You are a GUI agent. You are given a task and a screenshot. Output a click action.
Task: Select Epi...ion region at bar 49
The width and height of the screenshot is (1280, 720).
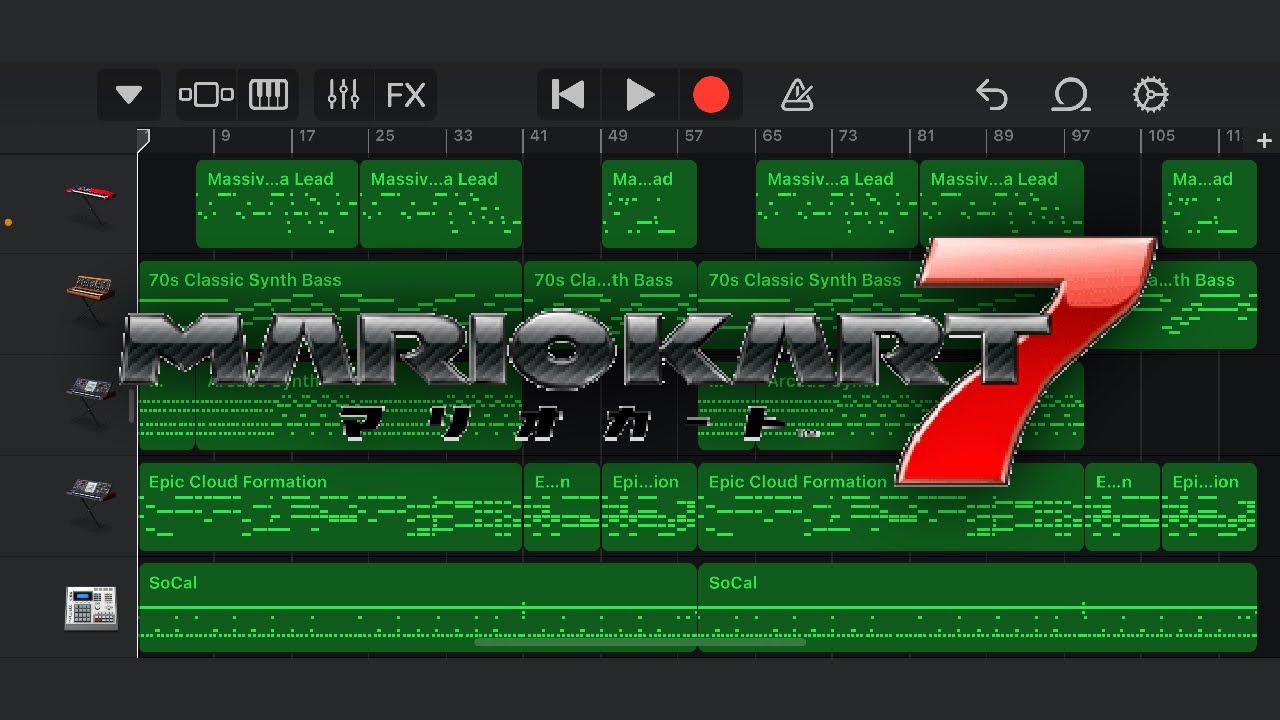pos(649,506)
